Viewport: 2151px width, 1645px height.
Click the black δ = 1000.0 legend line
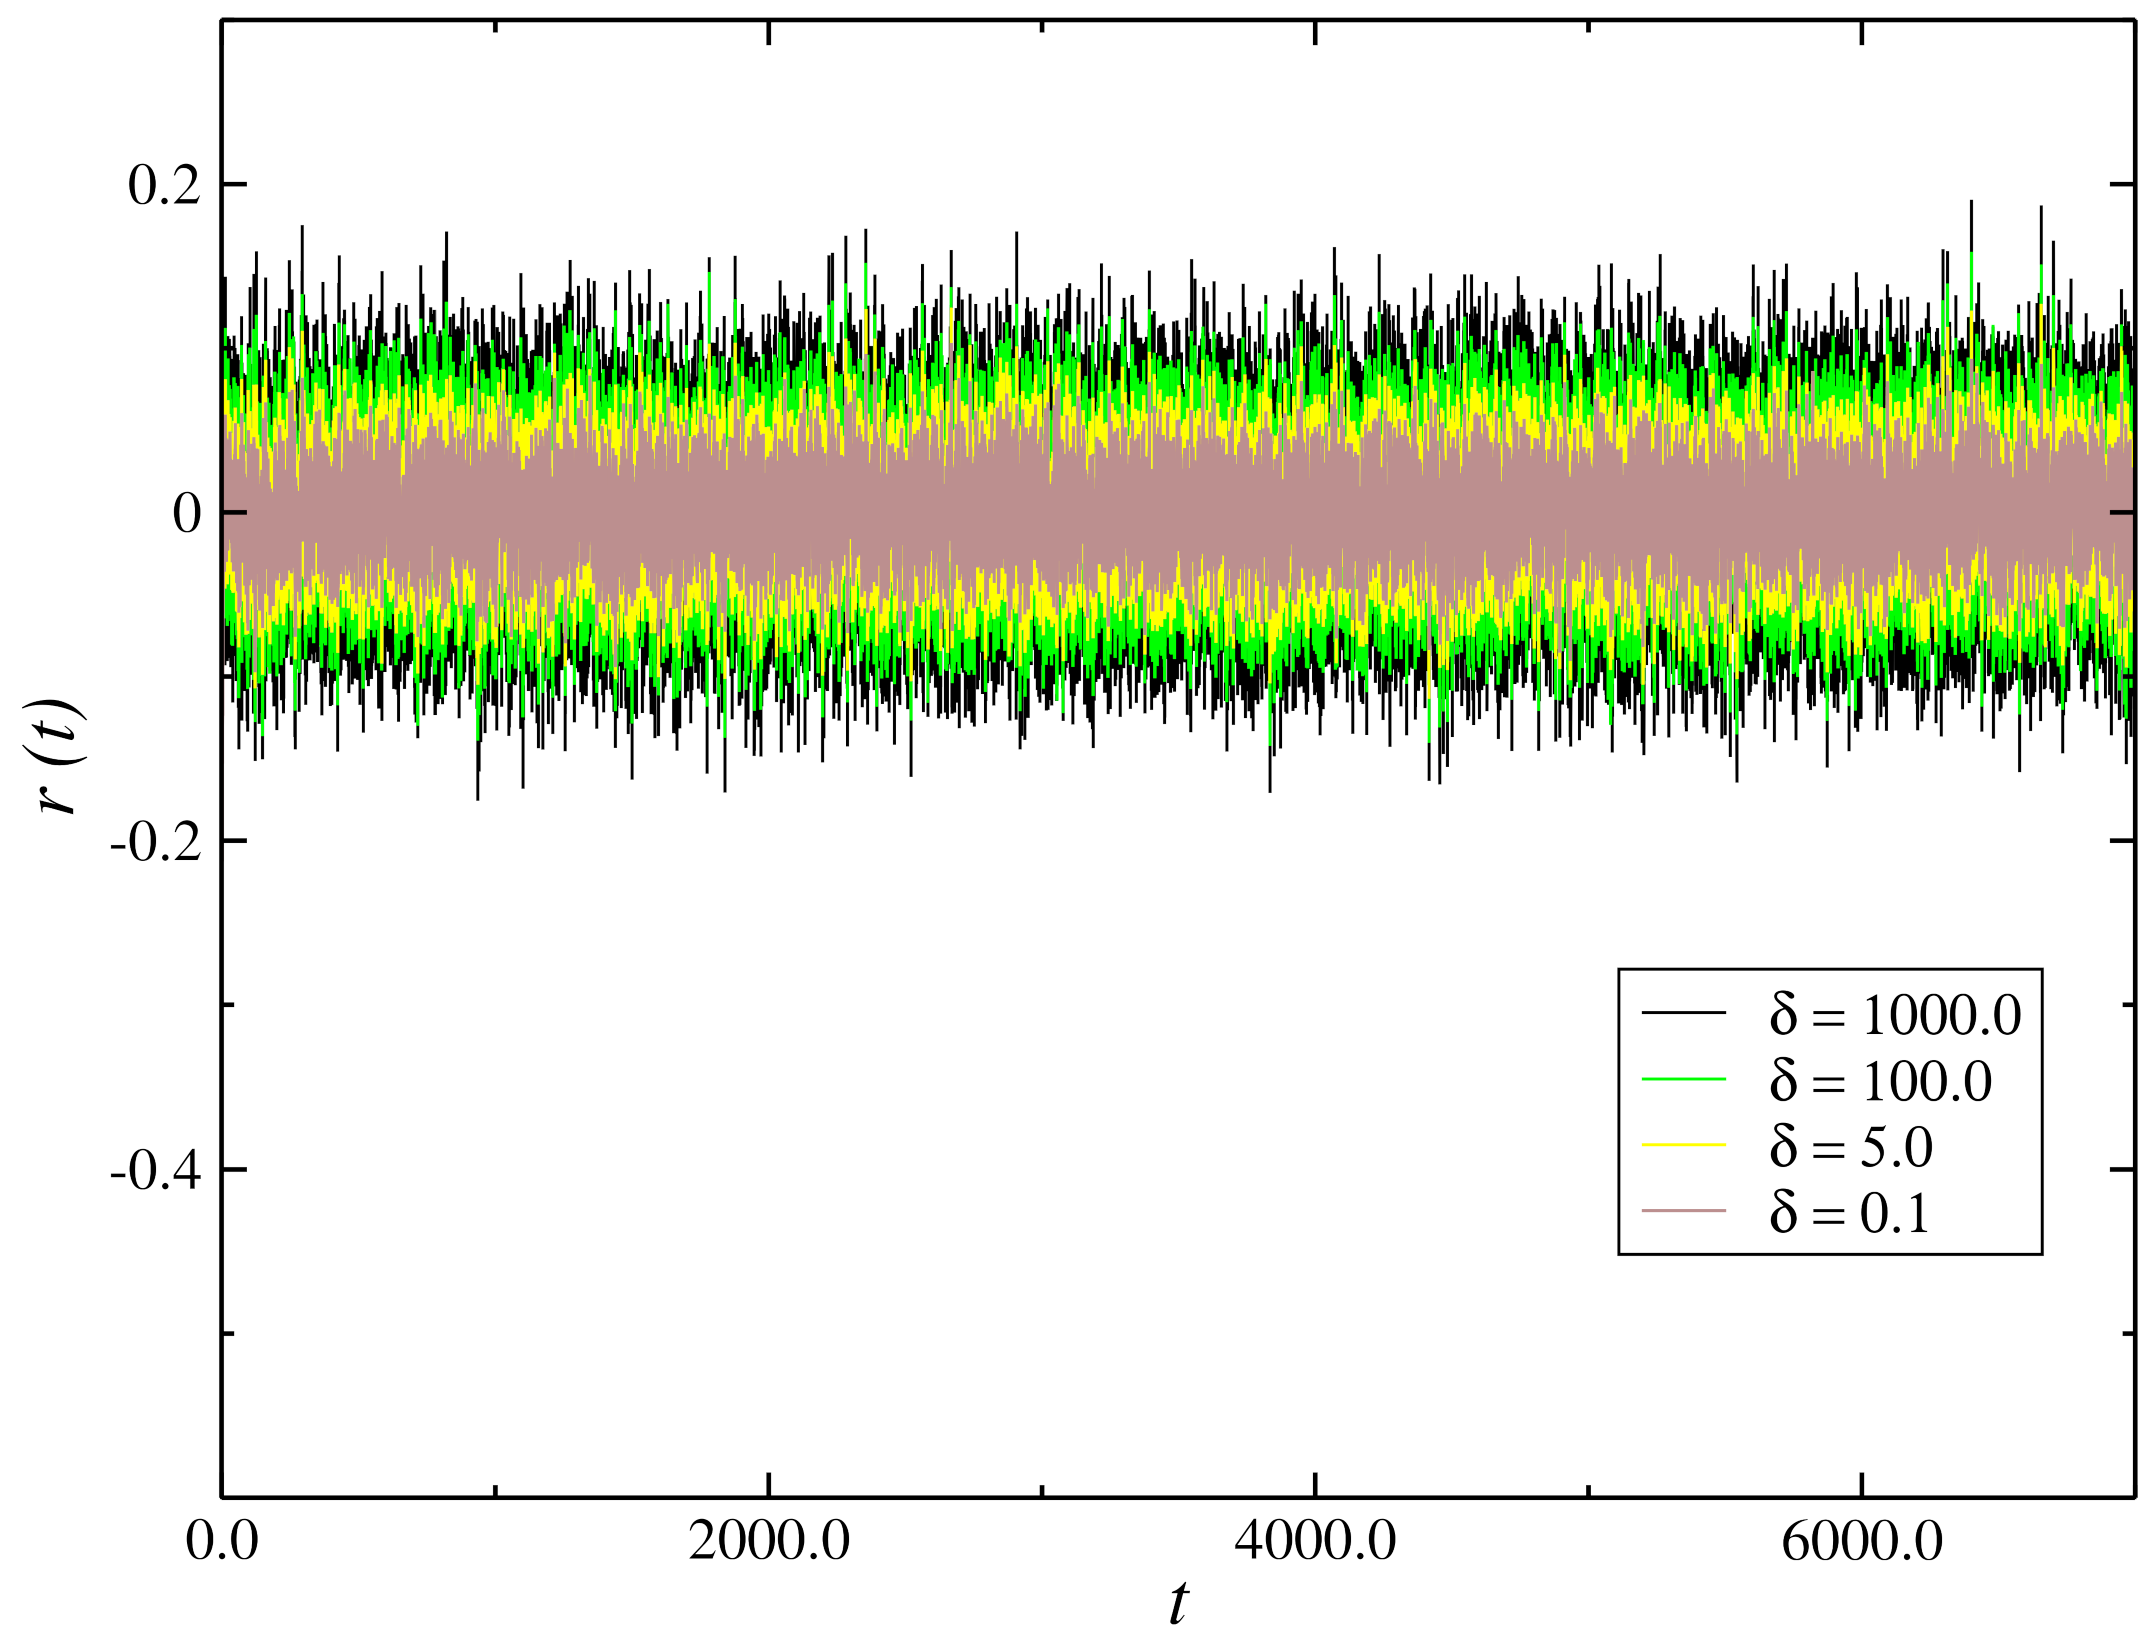pos(1683,1013)
